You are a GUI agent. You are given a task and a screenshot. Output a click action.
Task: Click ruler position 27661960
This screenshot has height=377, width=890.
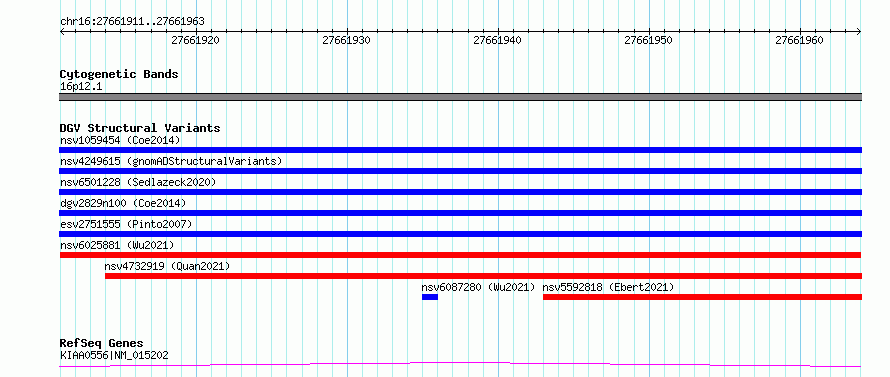pos(799,40)
